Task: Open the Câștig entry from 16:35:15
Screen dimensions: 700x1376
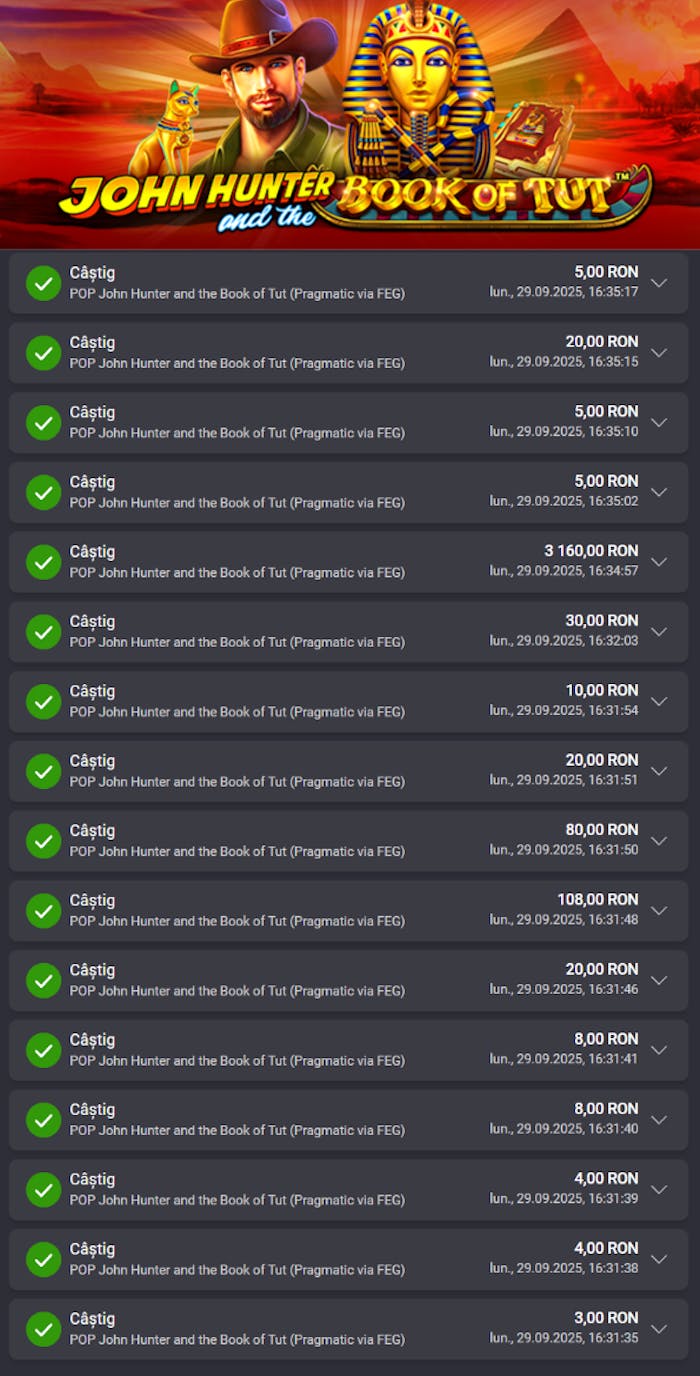Action: coord(348,353)
